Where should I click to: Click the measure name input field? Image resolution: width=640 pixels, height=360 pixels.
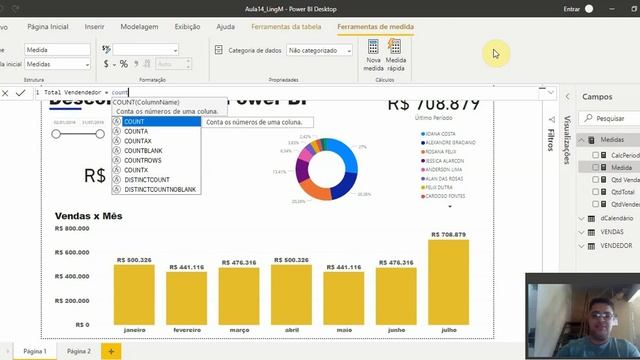click(x=58, y=50)
